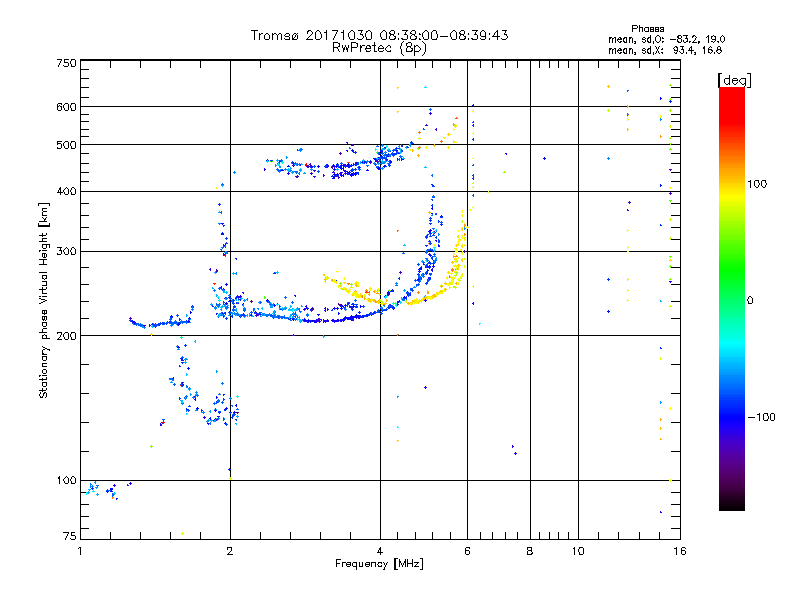Click the x-axis tick label '10'
The height and width of the screenshot is (600, 800).
pyautogui.click(x=578, y=551)
